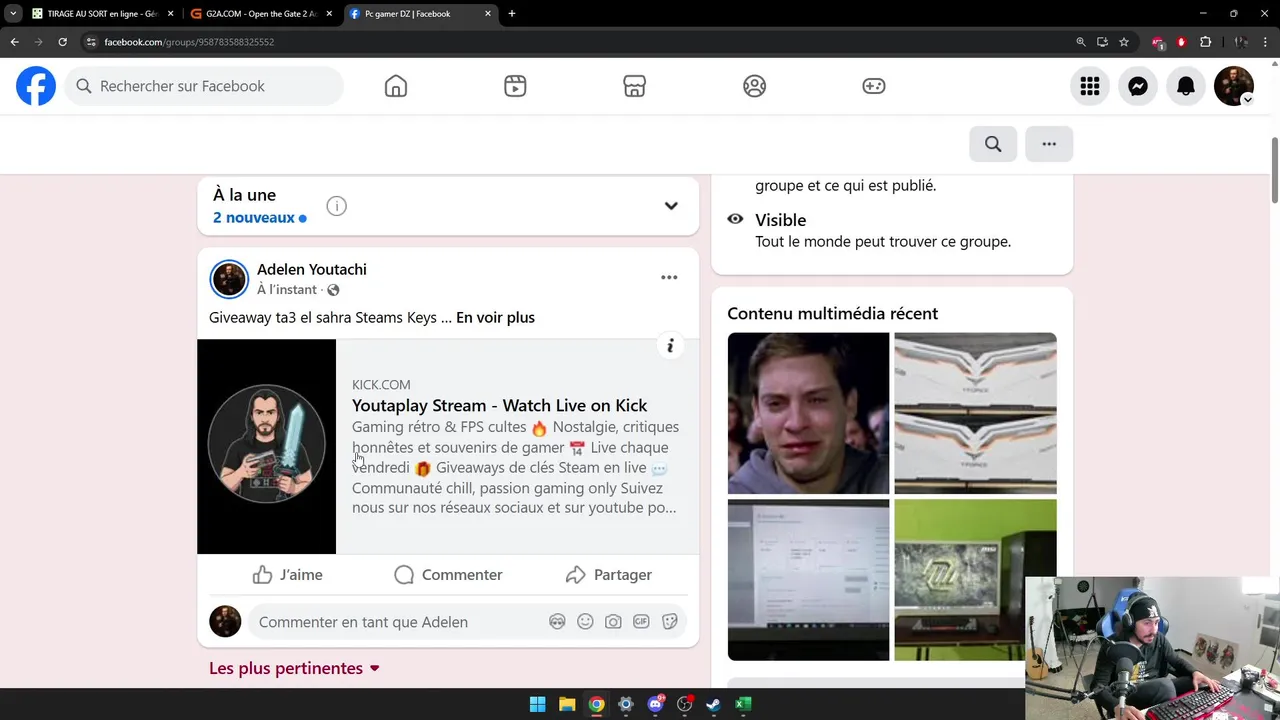The height and width of the screenshot is (720, 1280).
Task: Click the link preview info icon
Action: coord(670,346)
